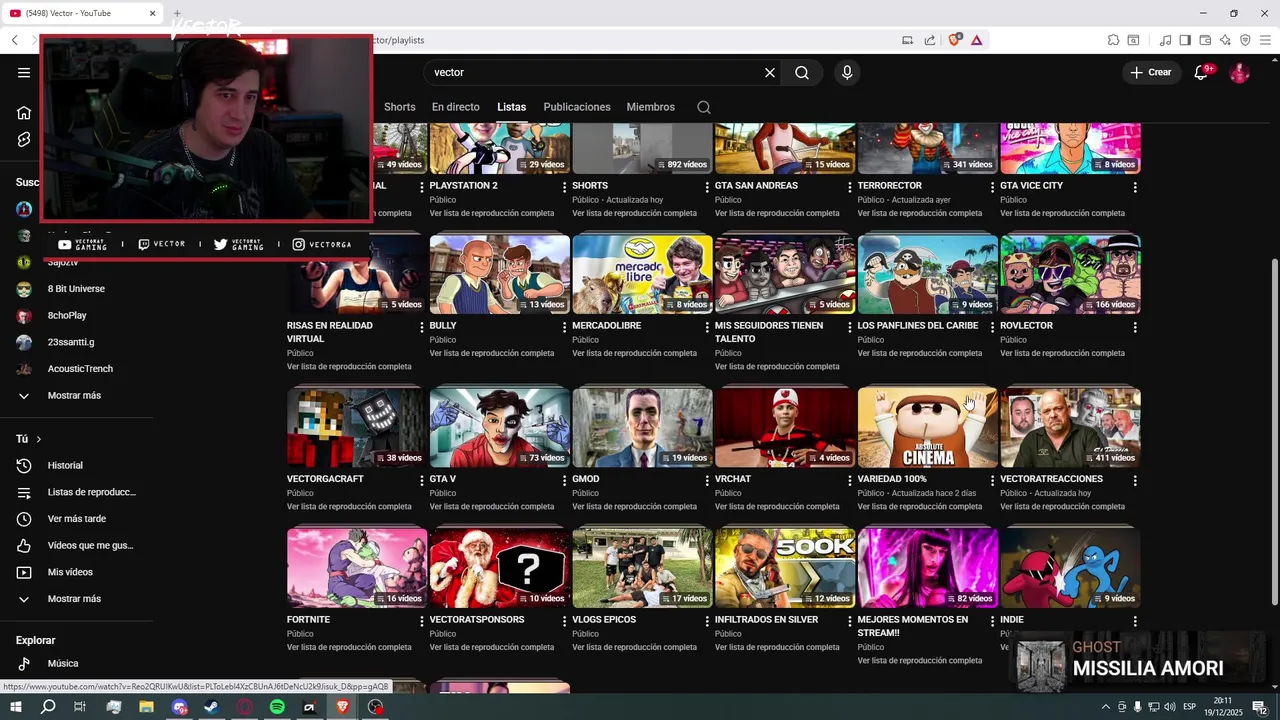Open the Shorts icon in the sidebar

(24, 139)
